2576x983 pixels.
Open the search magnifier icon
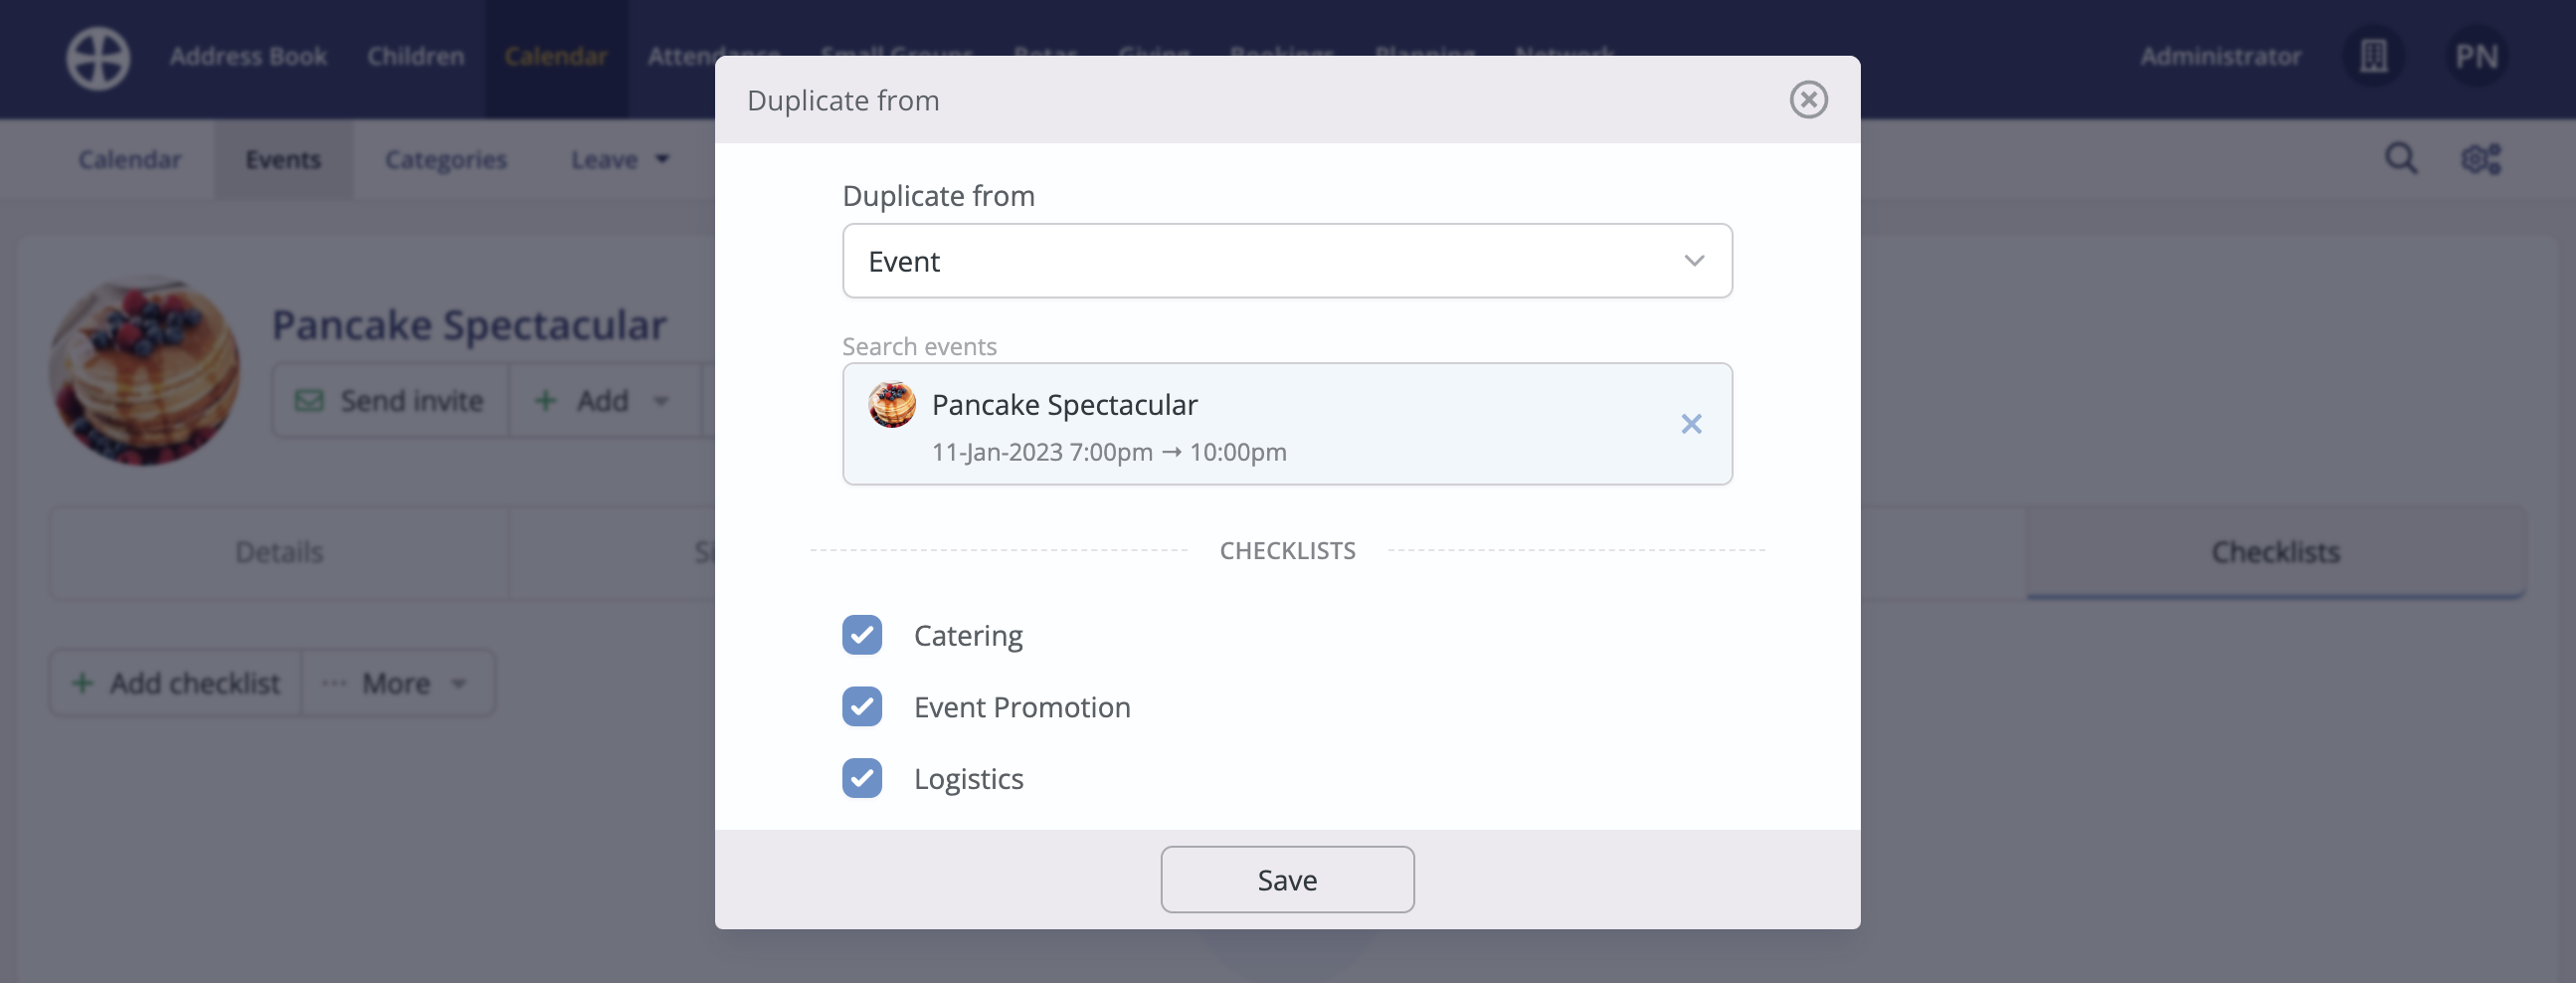(2401, 158)
